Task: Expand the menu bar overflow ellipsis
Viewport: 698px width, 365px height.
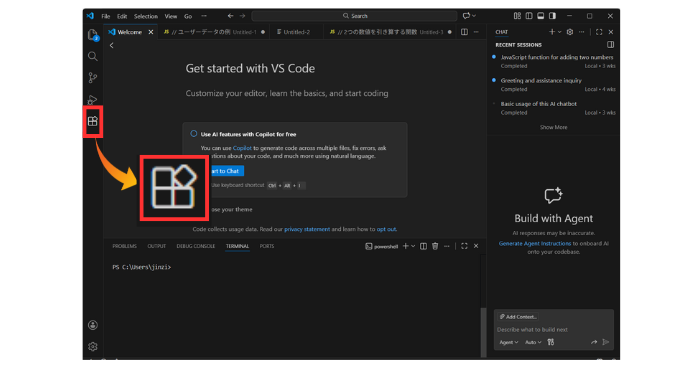Action: (204, 16)
